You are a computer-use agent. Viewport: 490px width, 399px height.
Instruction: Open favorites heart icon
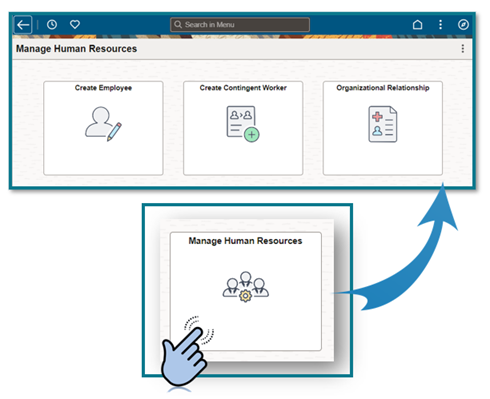75,24
